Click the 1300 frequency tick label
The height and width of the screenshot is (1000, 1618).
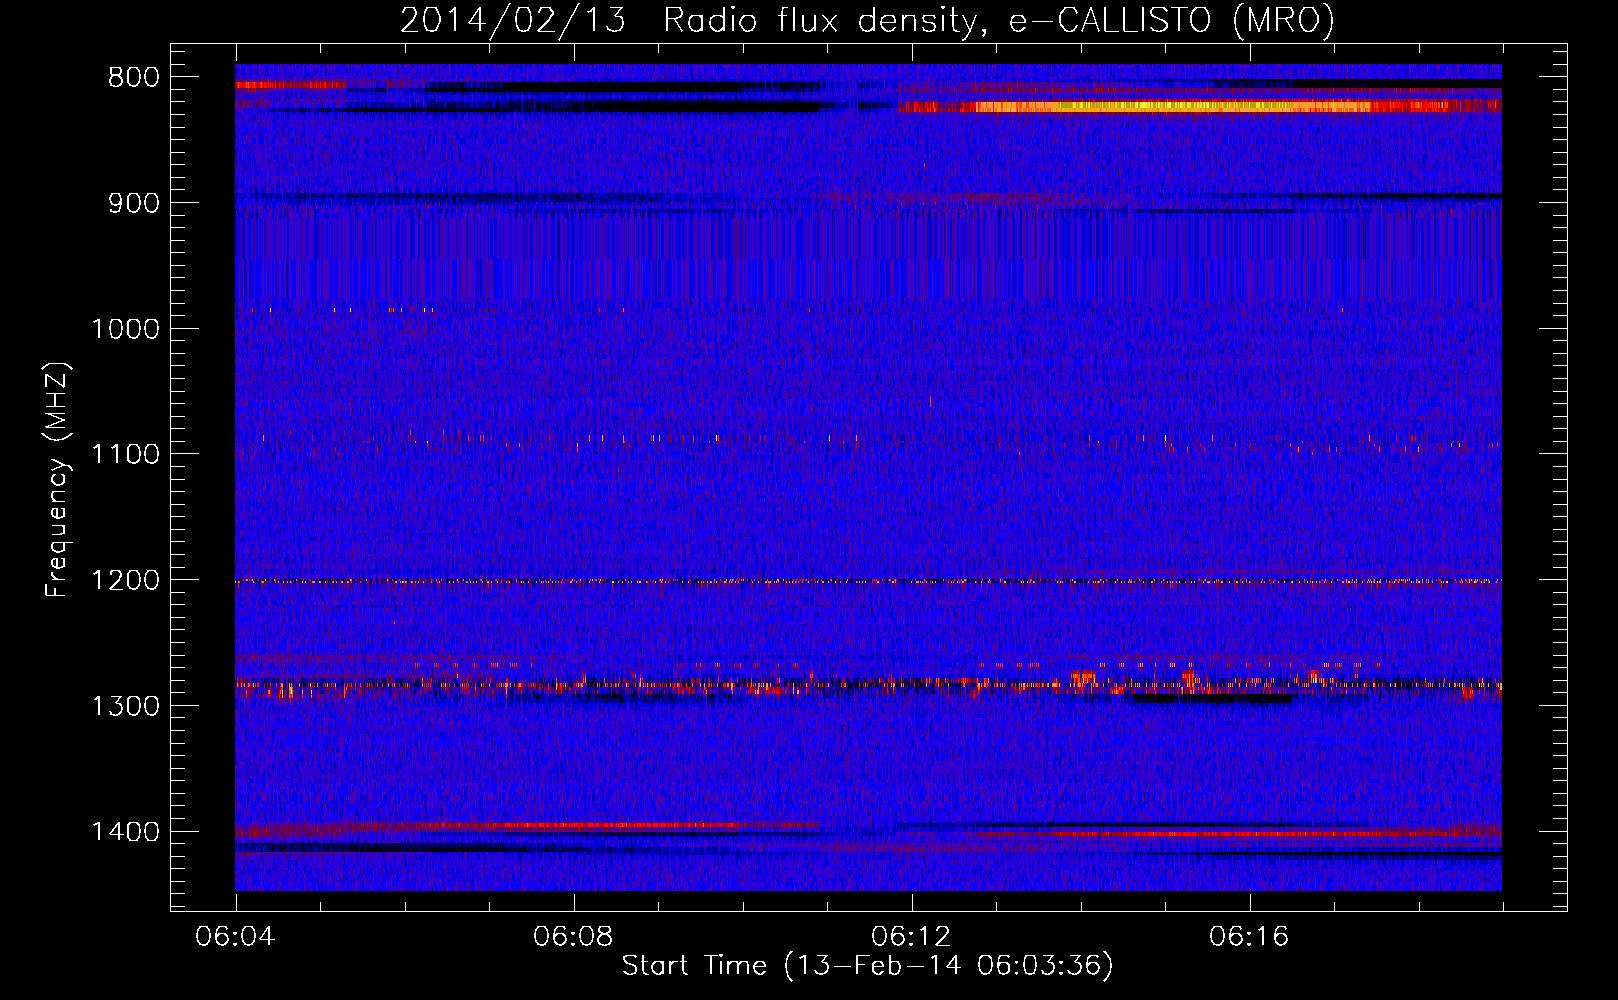coord(125,706)
